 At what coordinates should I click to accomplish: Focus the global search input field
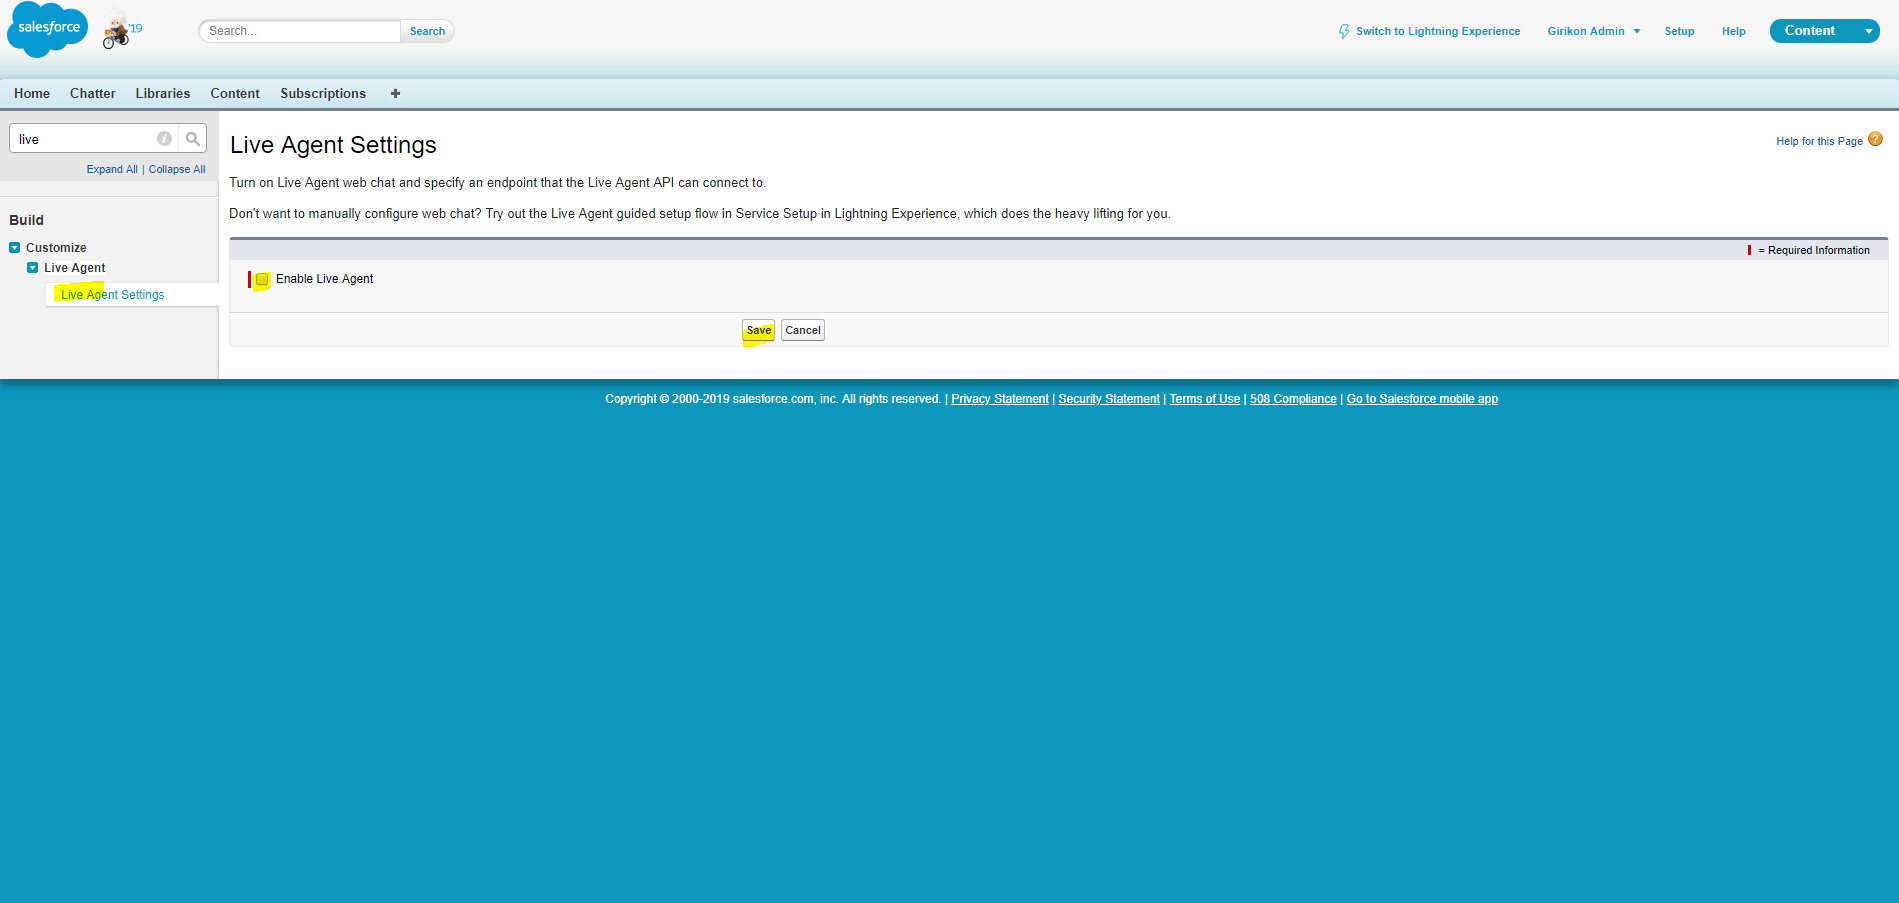[300, 31]
